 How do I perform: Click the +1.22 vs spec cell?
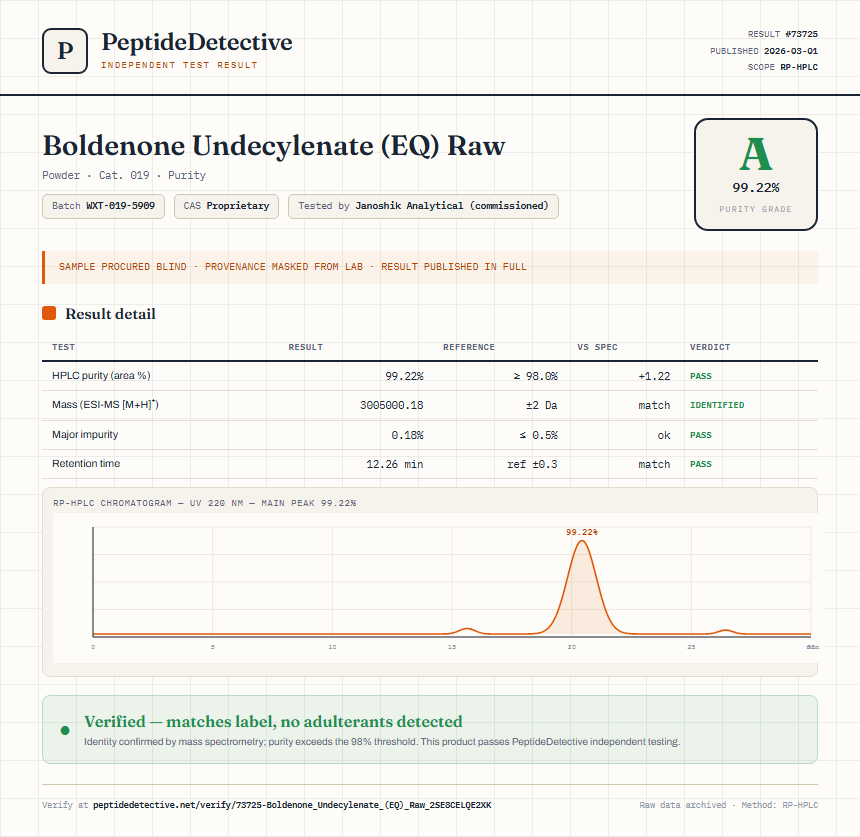(x=654, y=376)
